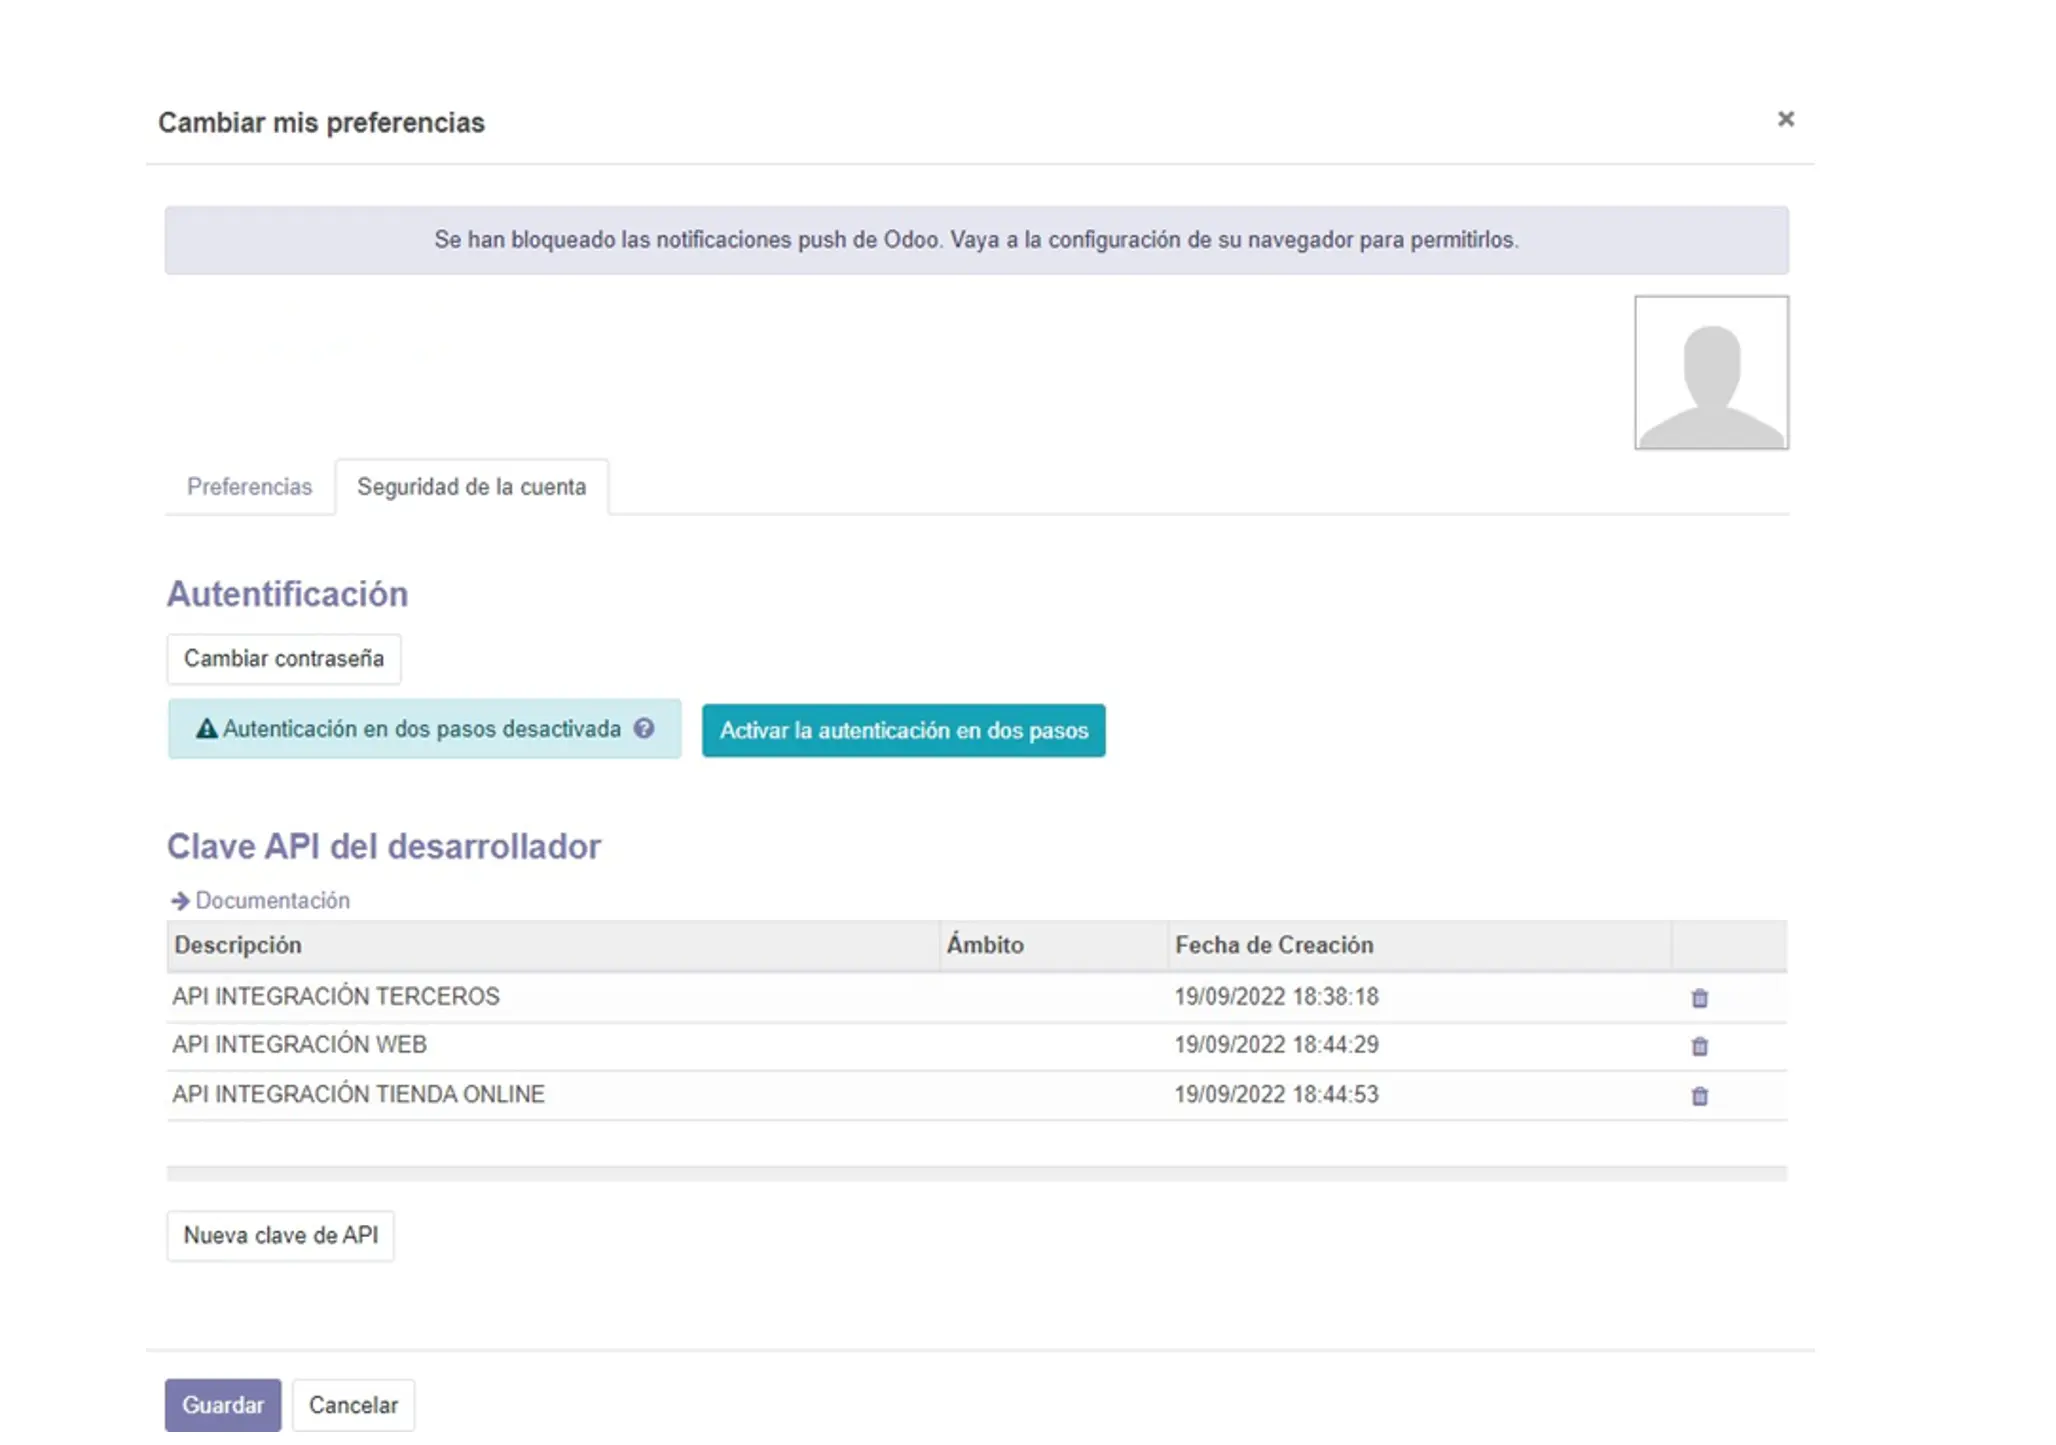Viewport: 2056px width, 1445px height.
Task: Click the Autenticación en dos pasos desactivada notice
Action: pyautogui.click(x=424, y=729)
